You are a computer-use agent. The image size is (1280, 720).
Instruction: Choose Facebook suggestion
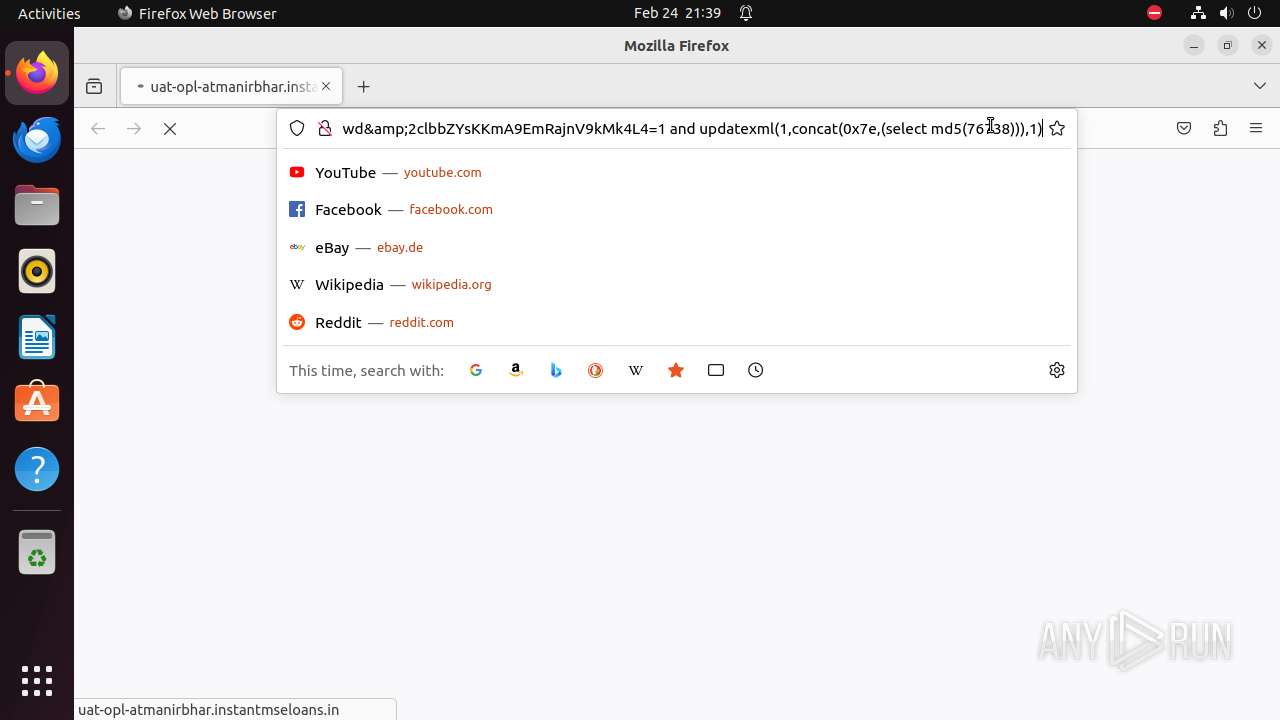point(677,209)
